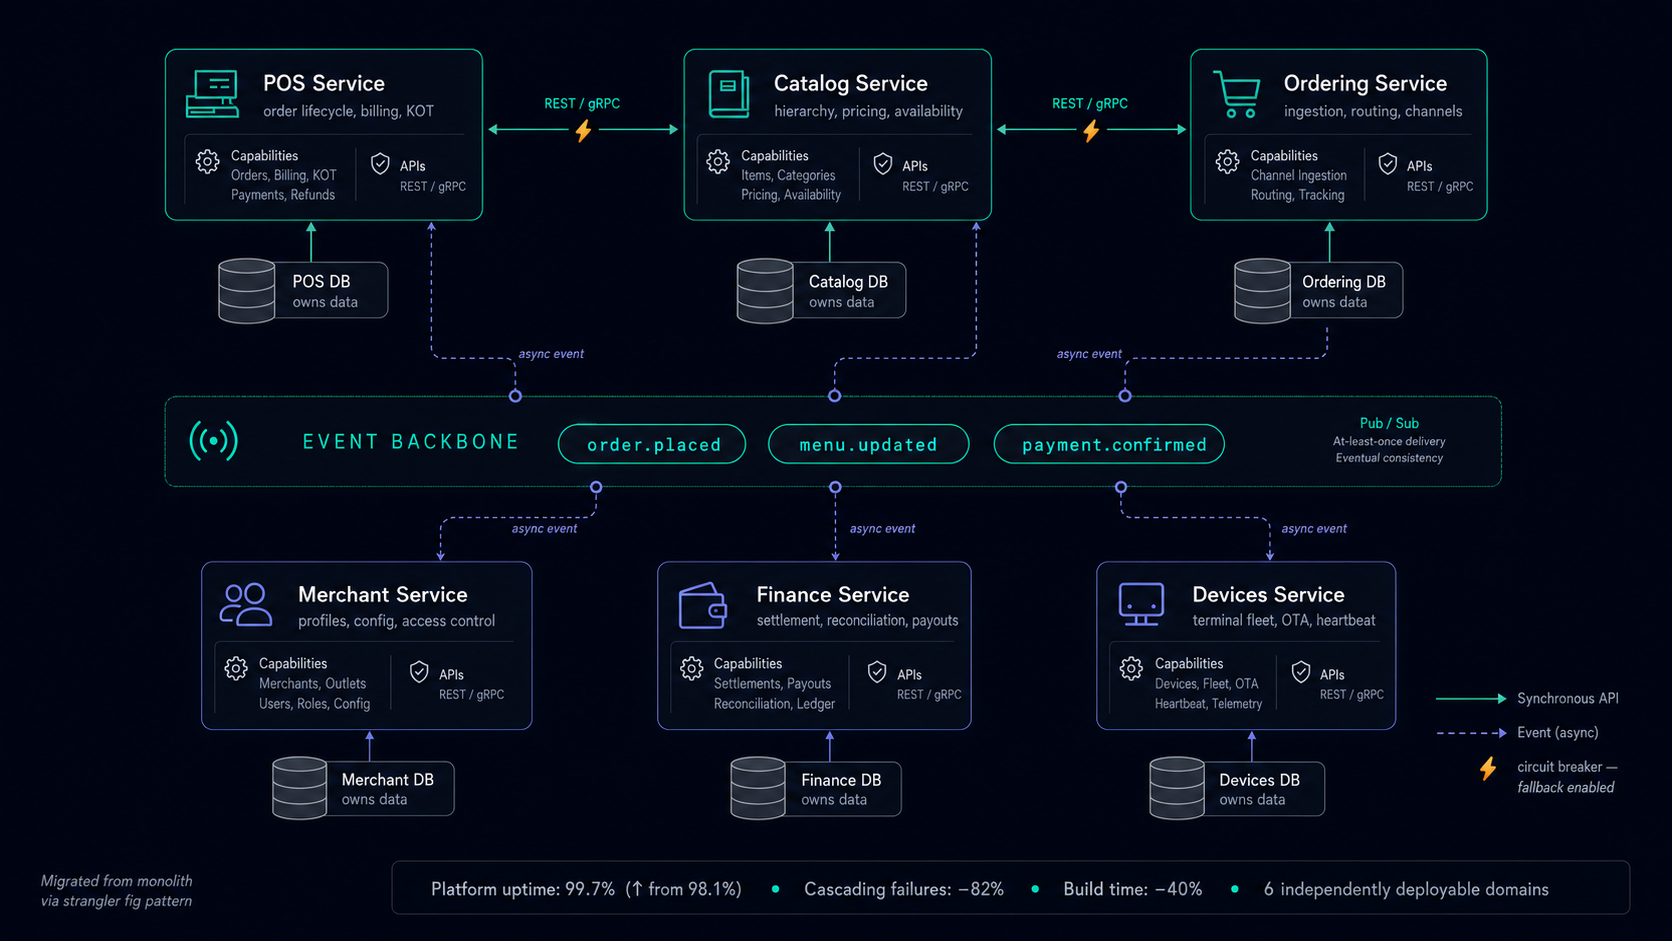Click the Ordering Service shopping cart icon
Image resolution: width=1672 pixels, height=941 pixels.
pyautogui.click(x=1236, y=94)
